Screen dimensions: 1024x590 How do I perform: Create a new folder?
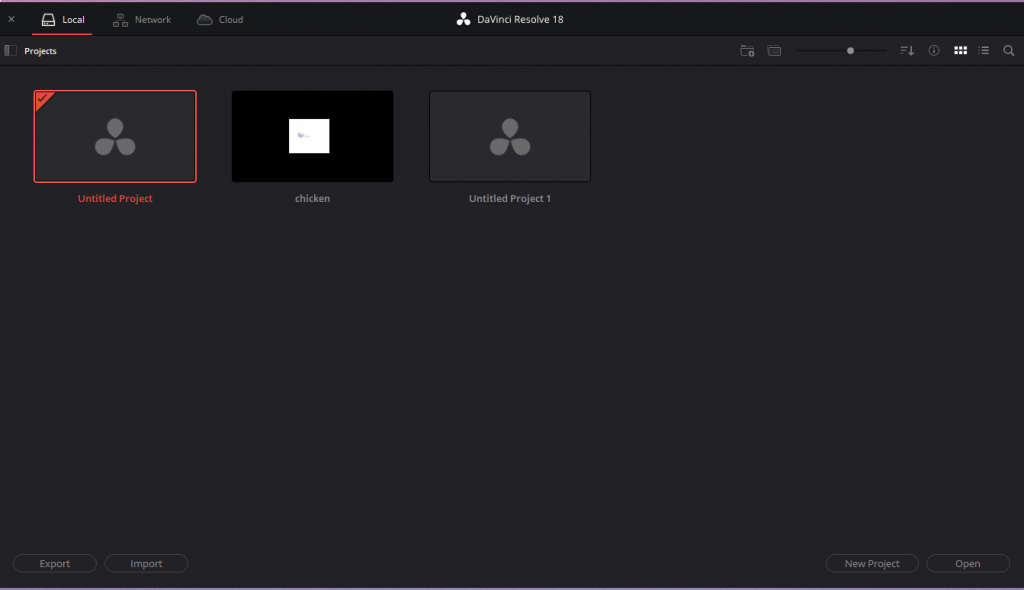[x=748, y=50]
